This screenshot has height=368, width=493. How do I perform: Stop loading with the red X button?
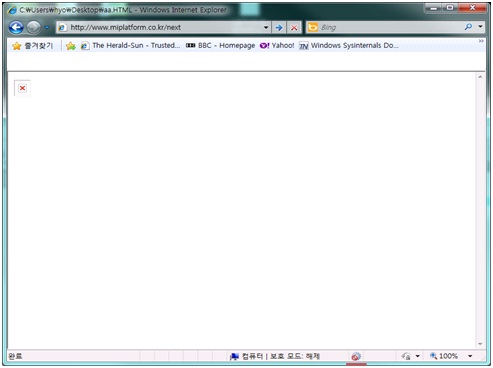coord(294,27)
